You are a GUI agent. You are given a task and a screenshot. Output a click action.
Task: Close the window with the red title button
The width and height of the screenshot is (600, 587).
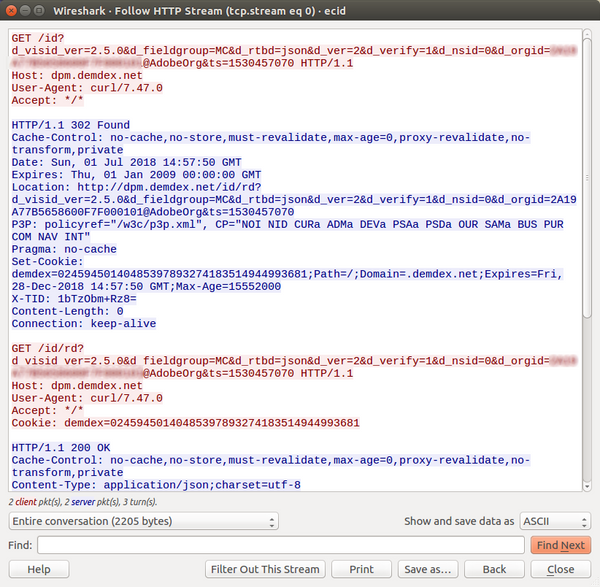coord(11,10)
